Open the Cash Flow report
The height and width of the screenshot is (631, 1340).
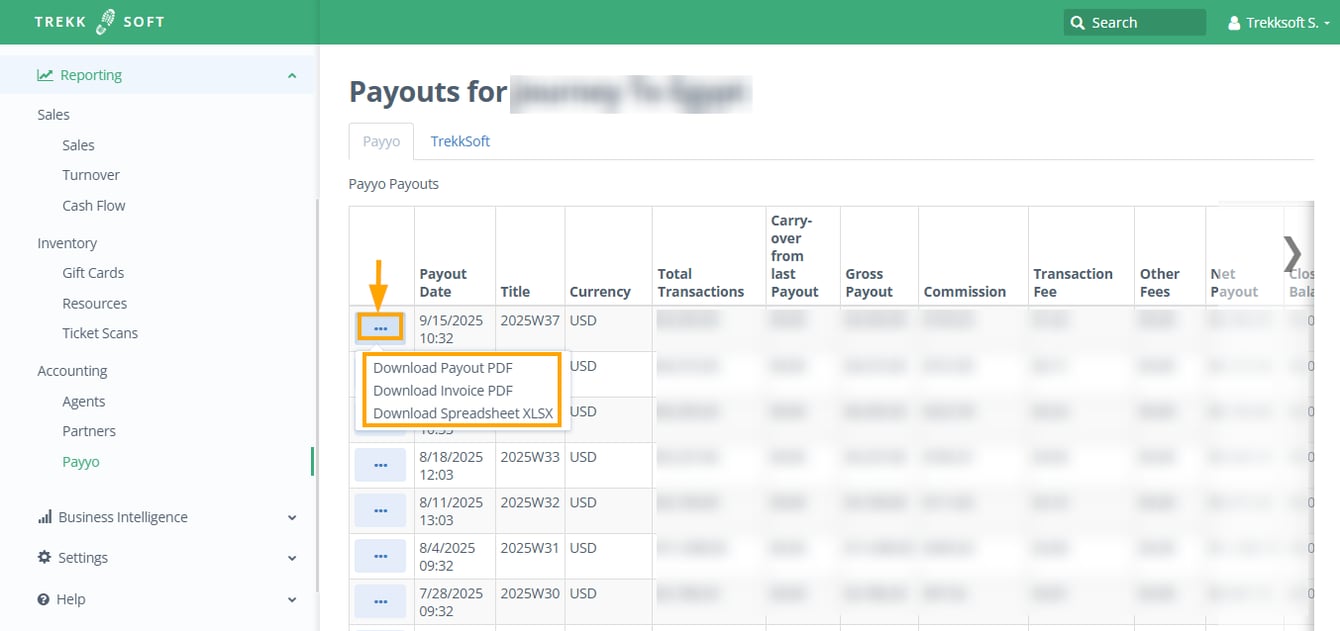pos(94,205)
